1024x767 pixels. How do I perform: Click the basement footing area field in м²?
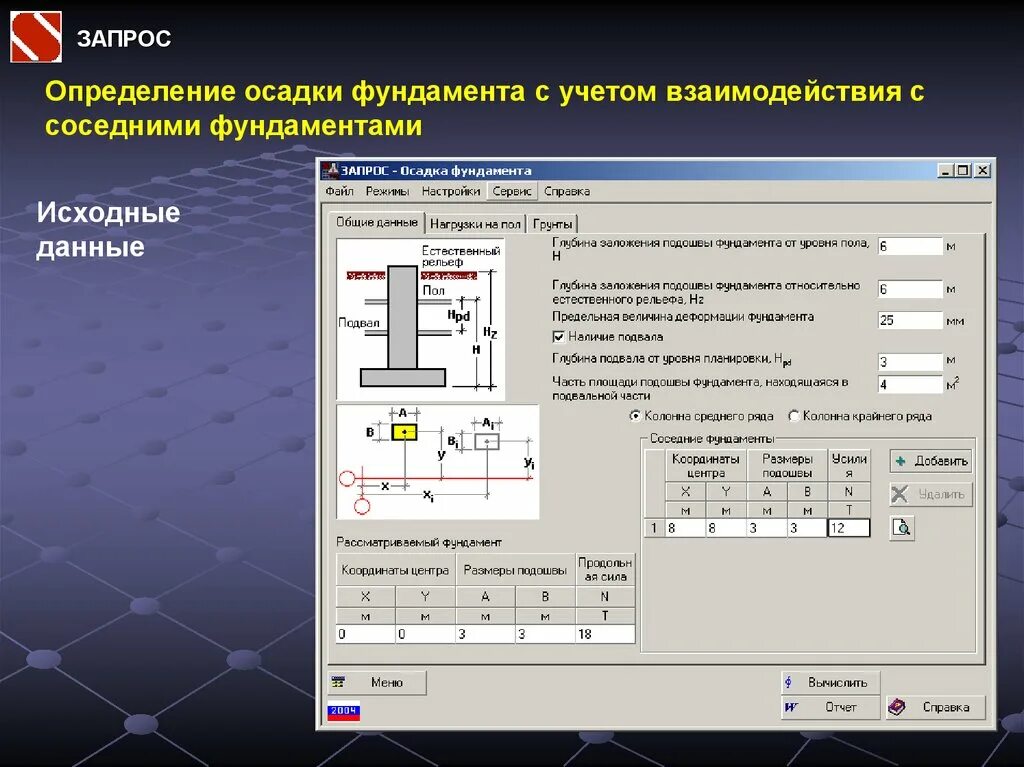[x=910, y=385]
